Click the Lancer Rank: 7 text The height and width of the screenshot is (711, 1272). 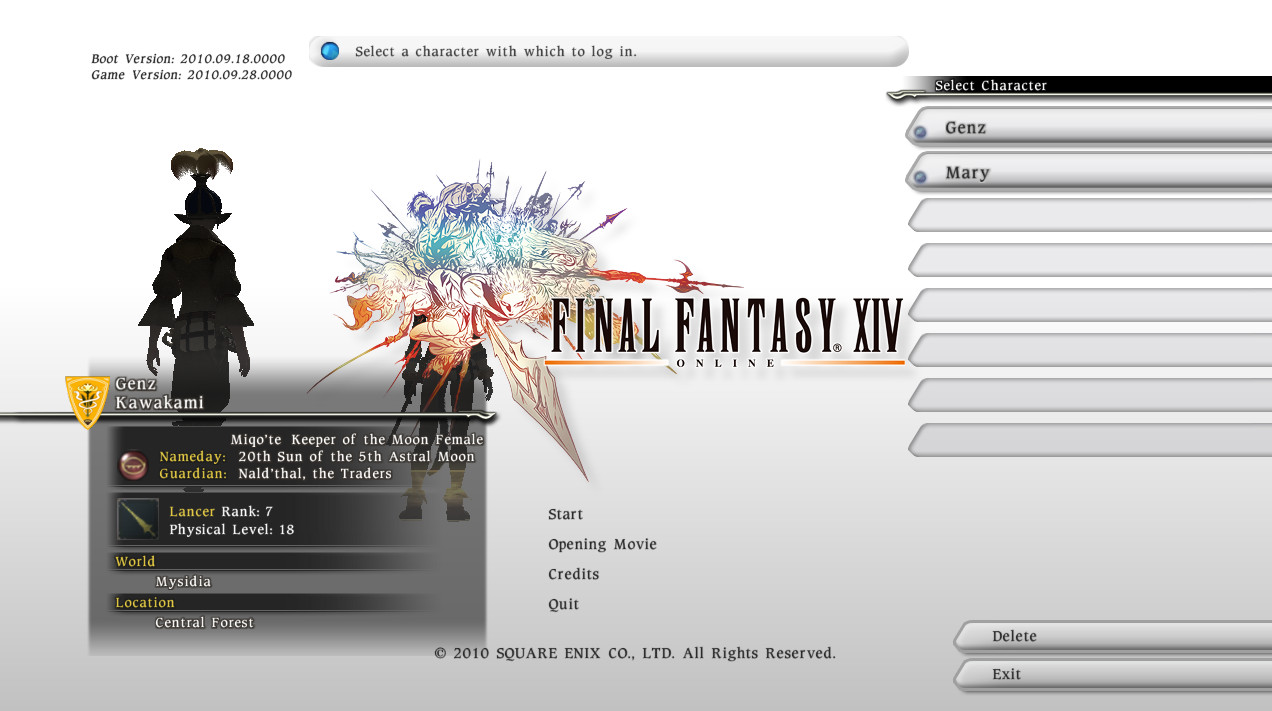(x=221, y=511)
